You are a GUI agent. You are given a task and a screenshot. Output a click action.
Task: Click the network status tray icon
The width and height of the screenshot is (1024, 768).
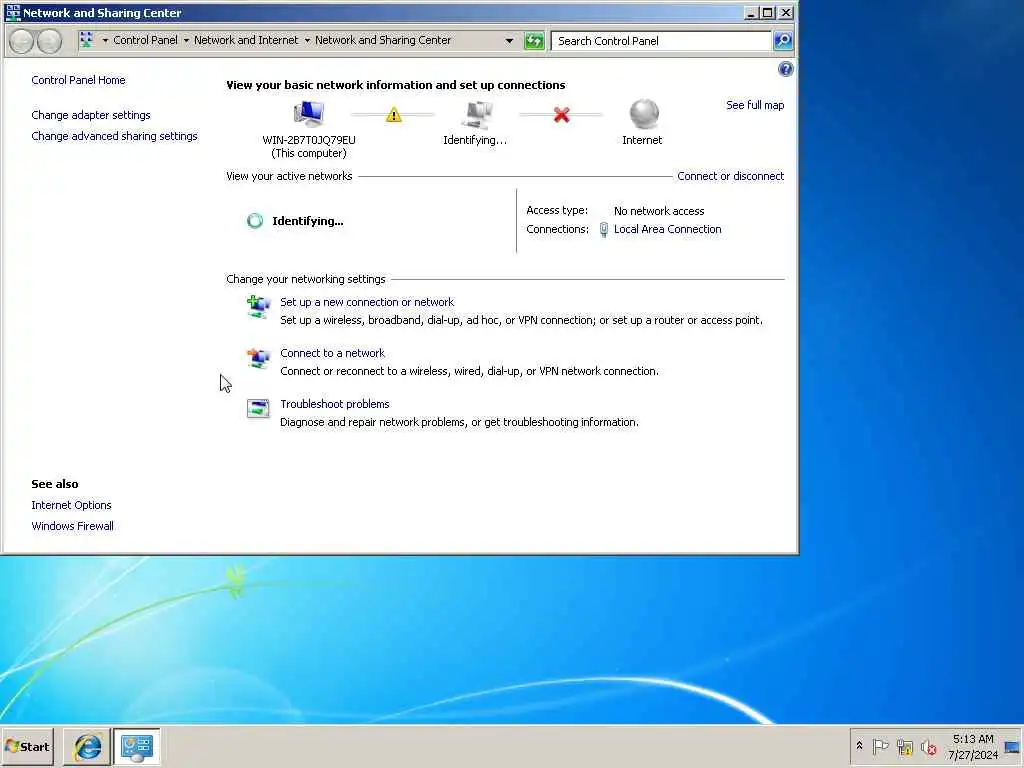pos(904,746)
